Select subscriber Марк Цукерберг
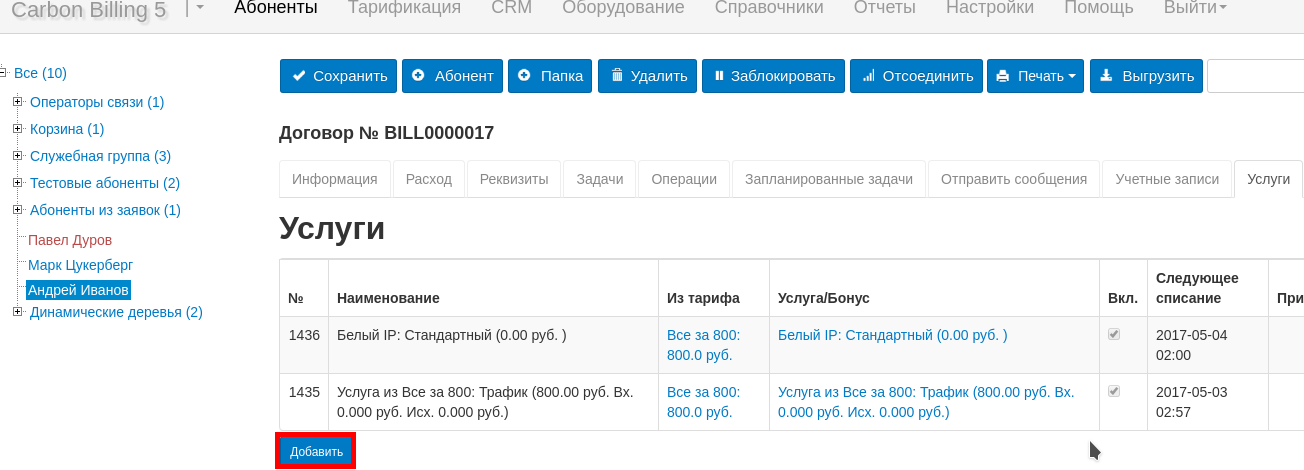 click(x=80, y=265)
